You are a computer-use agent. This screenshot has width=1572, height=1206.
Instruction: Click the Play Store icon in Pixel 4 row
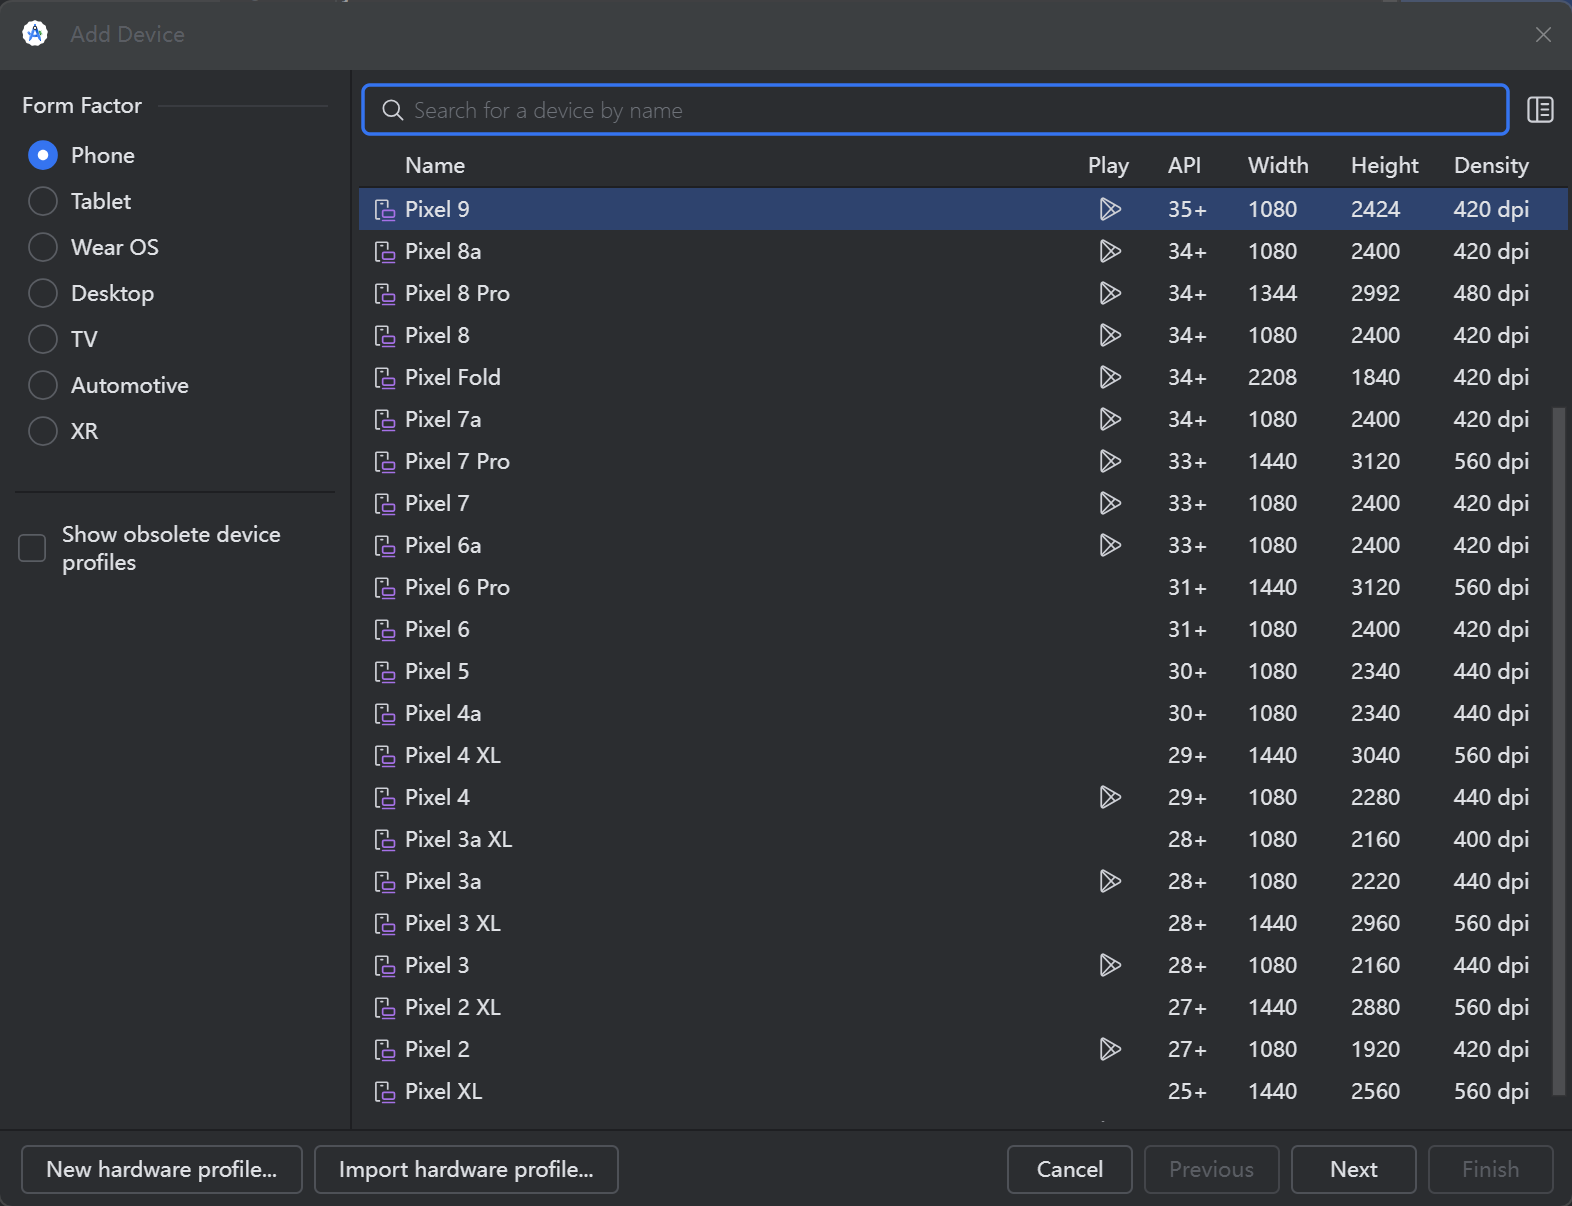click(1110, 797)
